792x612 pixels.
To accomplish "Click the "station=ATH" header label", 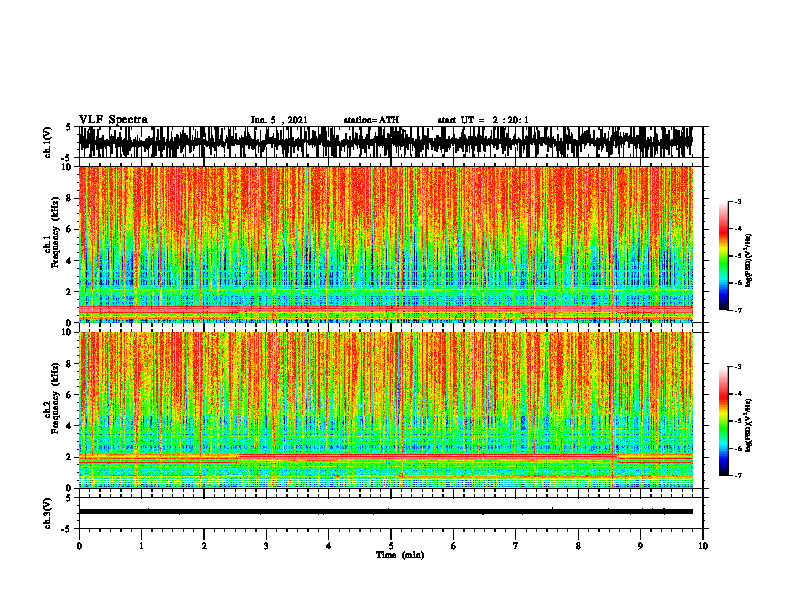I will click(371, 120).
